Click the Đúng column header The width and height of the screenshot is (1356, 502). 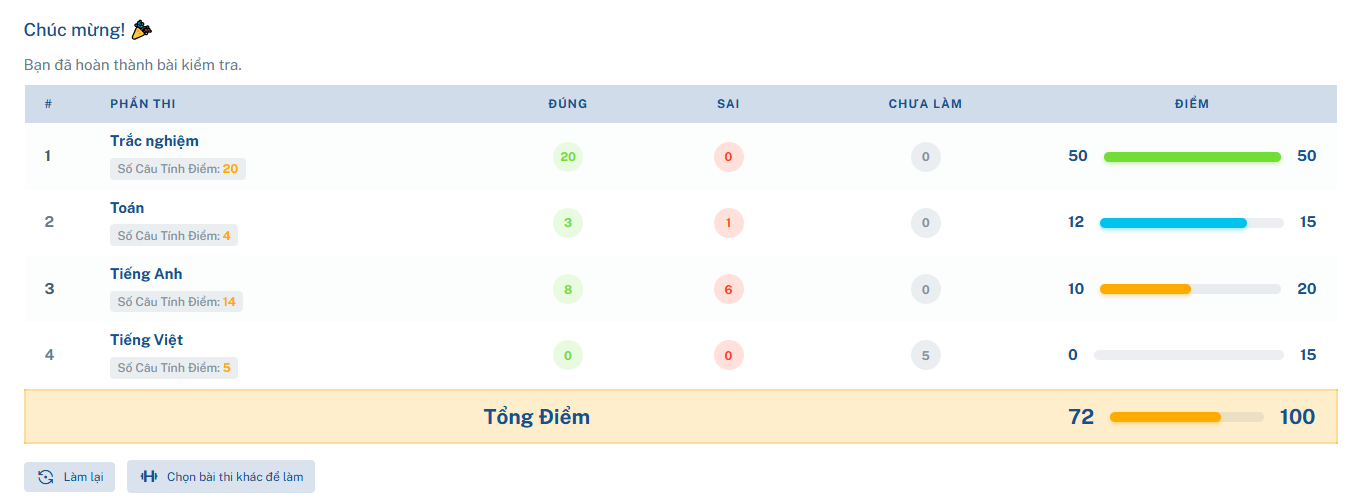pos(568,104)
